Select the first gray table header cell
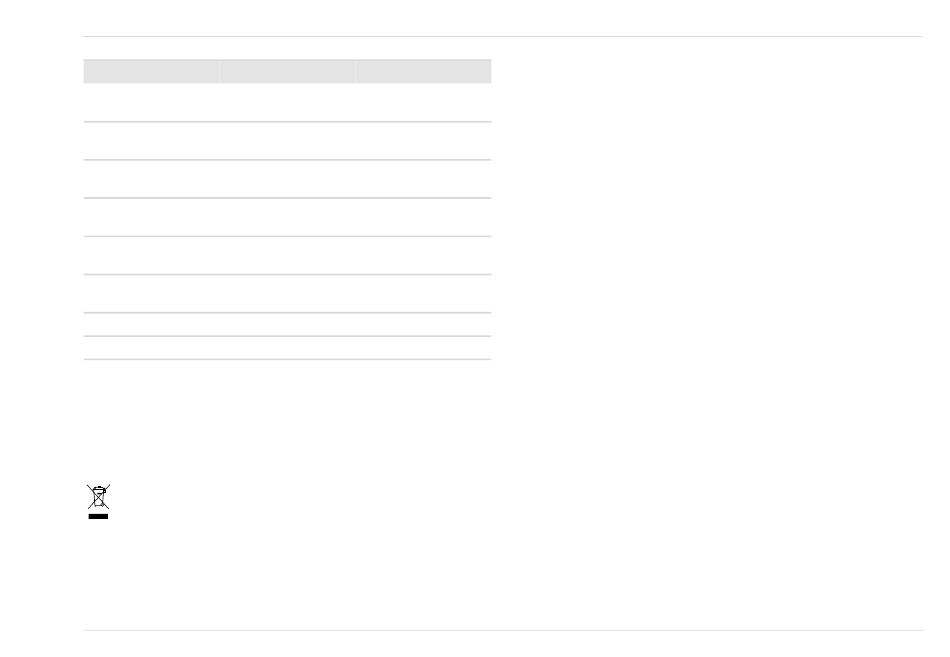This screenshot has height=657, width=950. [x=151, y=72]
